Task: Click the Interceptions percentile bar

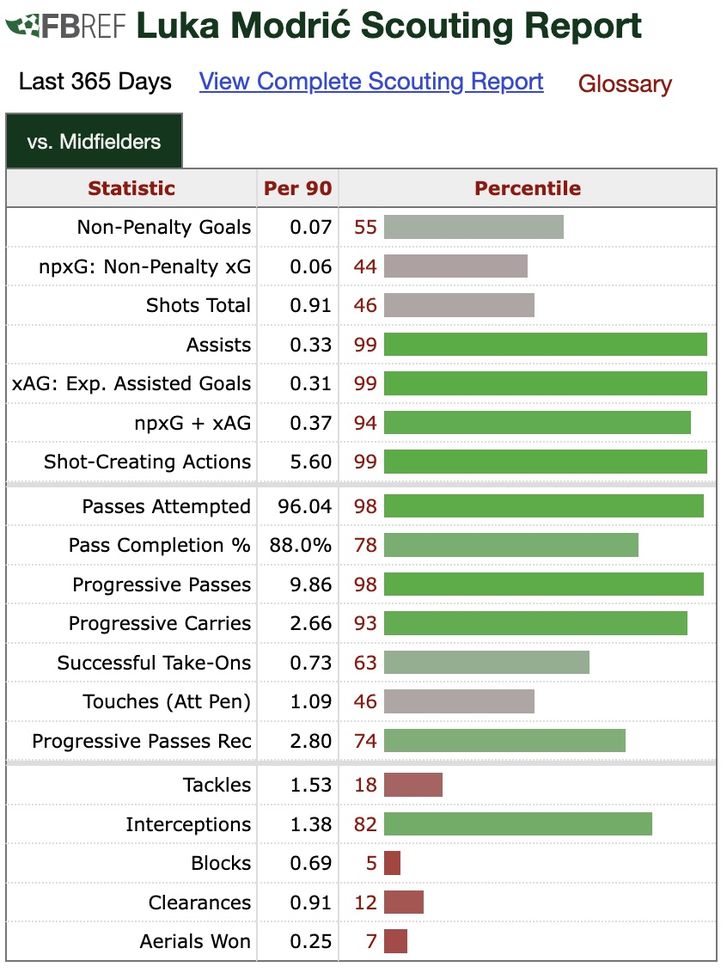Action: coord(518,824)
